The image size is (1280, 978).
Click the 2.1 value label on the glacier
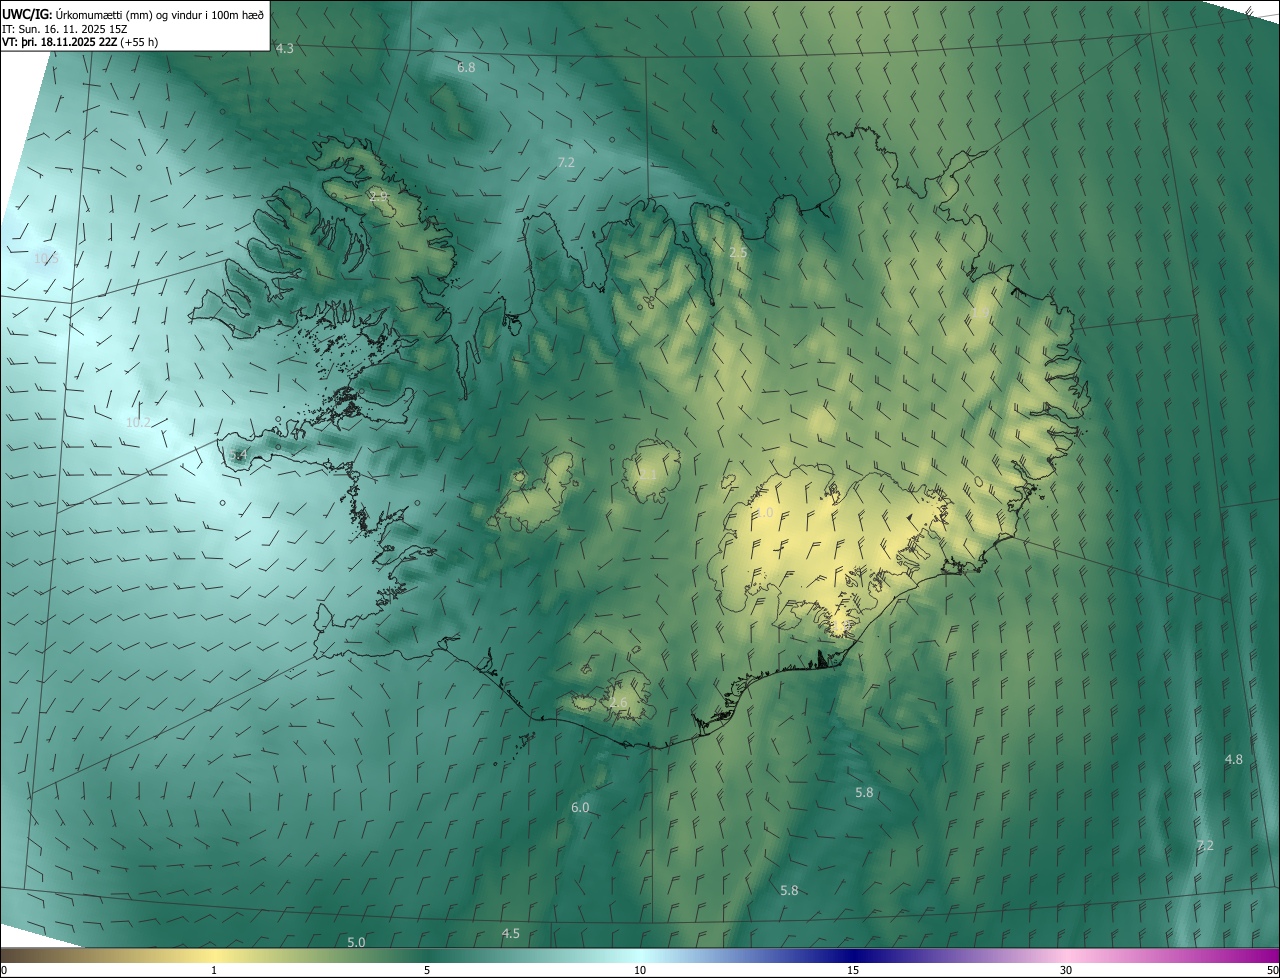tap(649, 474)
